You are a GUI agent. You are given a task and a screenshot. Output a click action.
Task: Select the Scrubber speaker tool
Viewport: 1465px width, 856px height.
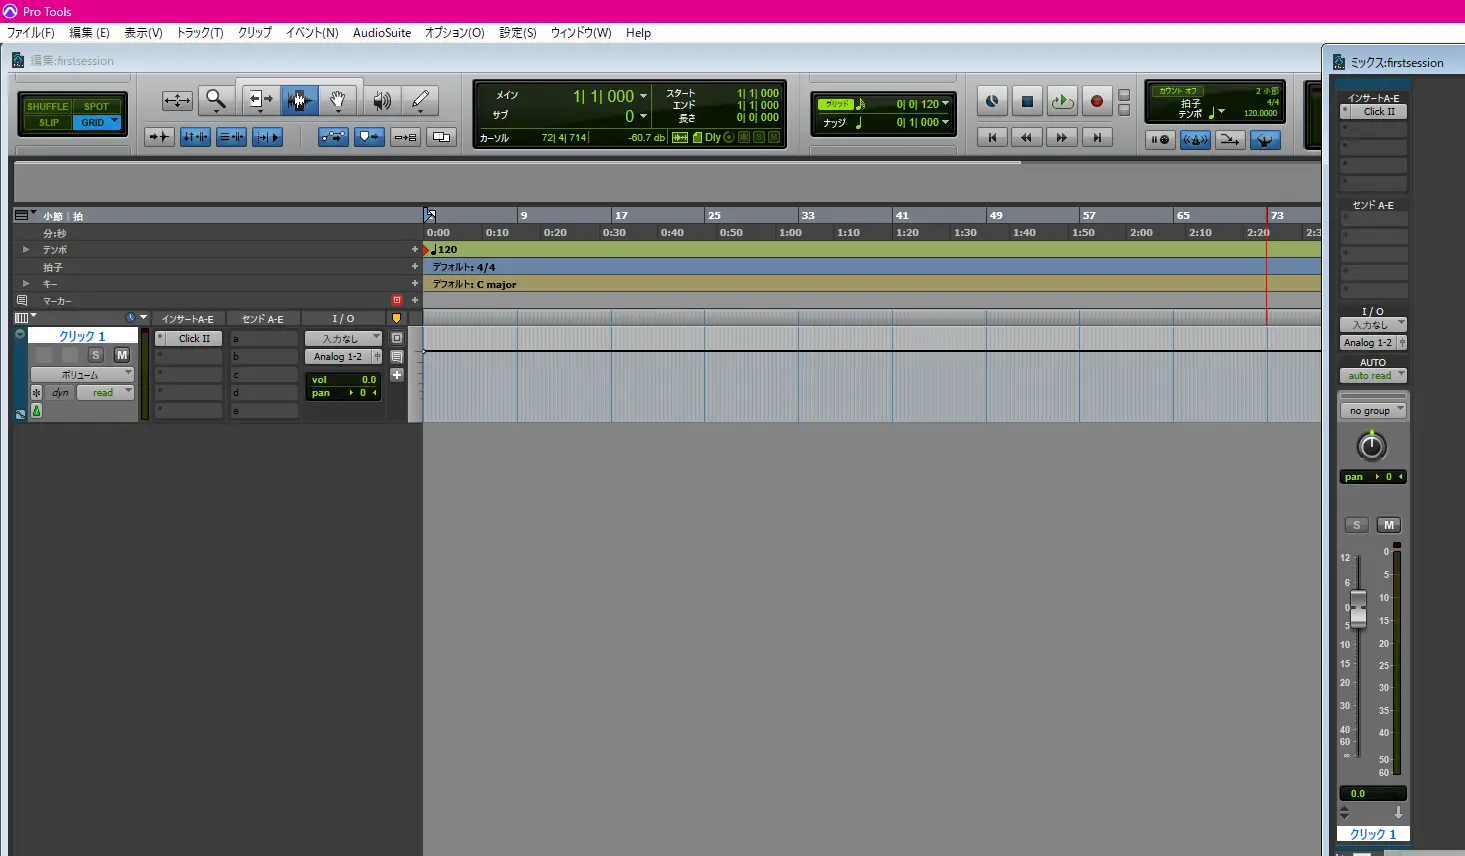[x=381, y=100]
